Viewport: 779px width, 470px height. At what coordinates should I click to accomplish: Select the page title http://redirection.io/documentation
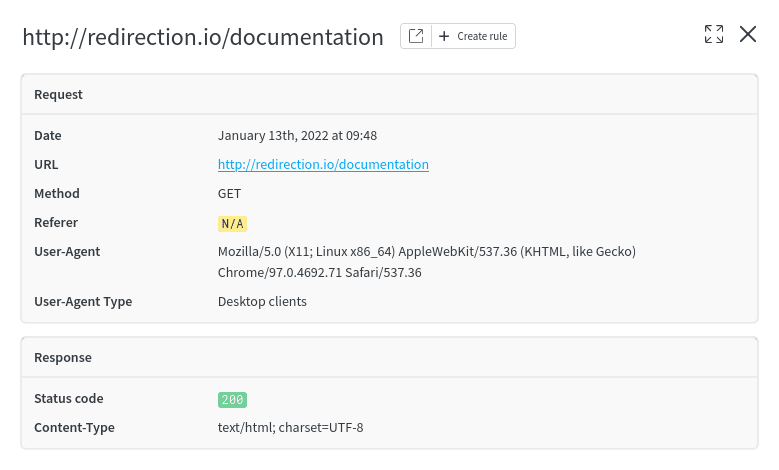point(203,37)
